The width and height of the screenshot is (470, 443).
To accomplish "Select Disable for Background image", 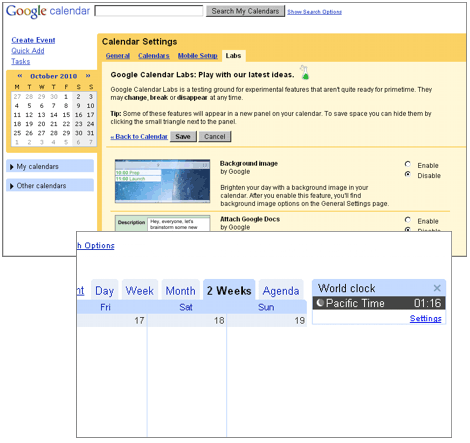I will [408, 174].
